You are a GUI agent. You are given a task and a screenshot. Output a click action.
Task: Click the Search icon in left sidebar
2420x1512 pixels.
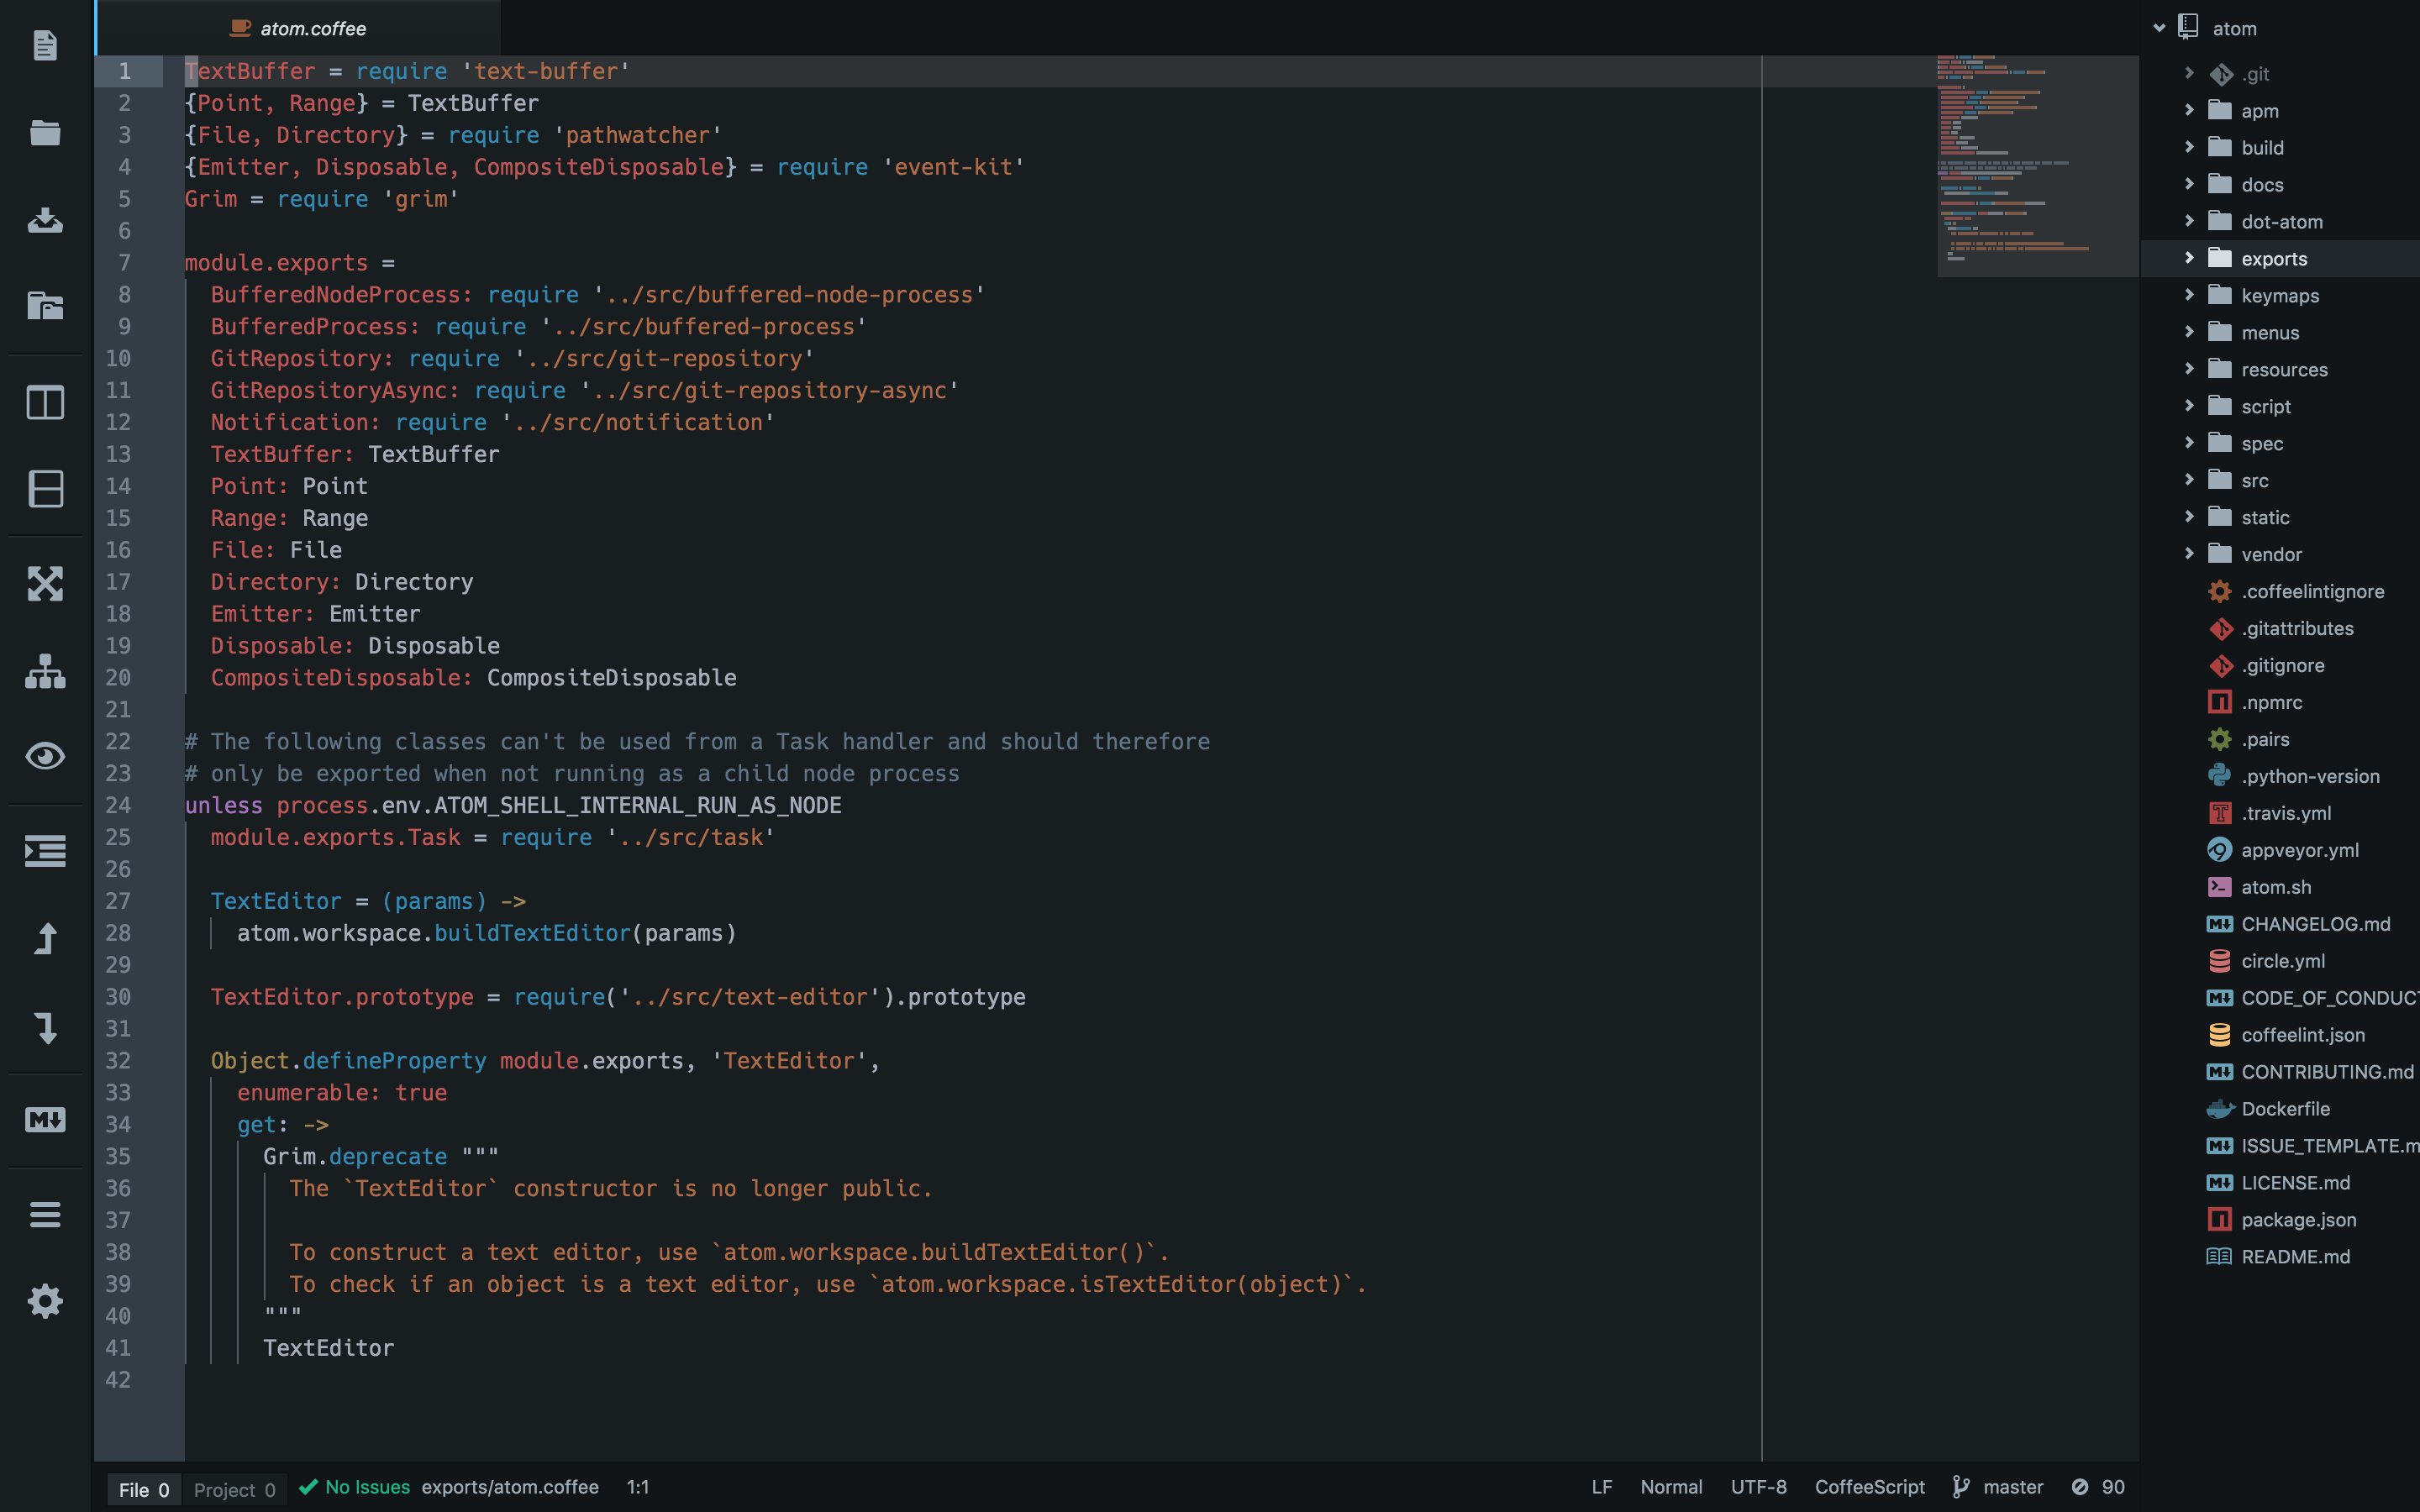point(45,756)
